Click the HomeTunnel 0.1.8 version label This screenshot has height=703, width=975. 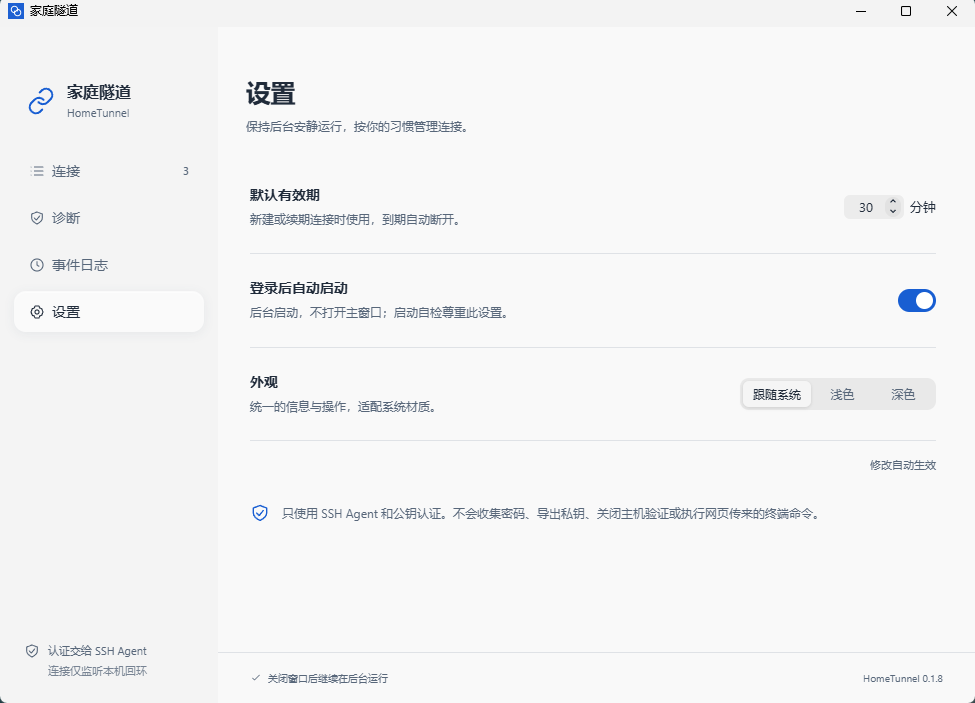point(903,678)
